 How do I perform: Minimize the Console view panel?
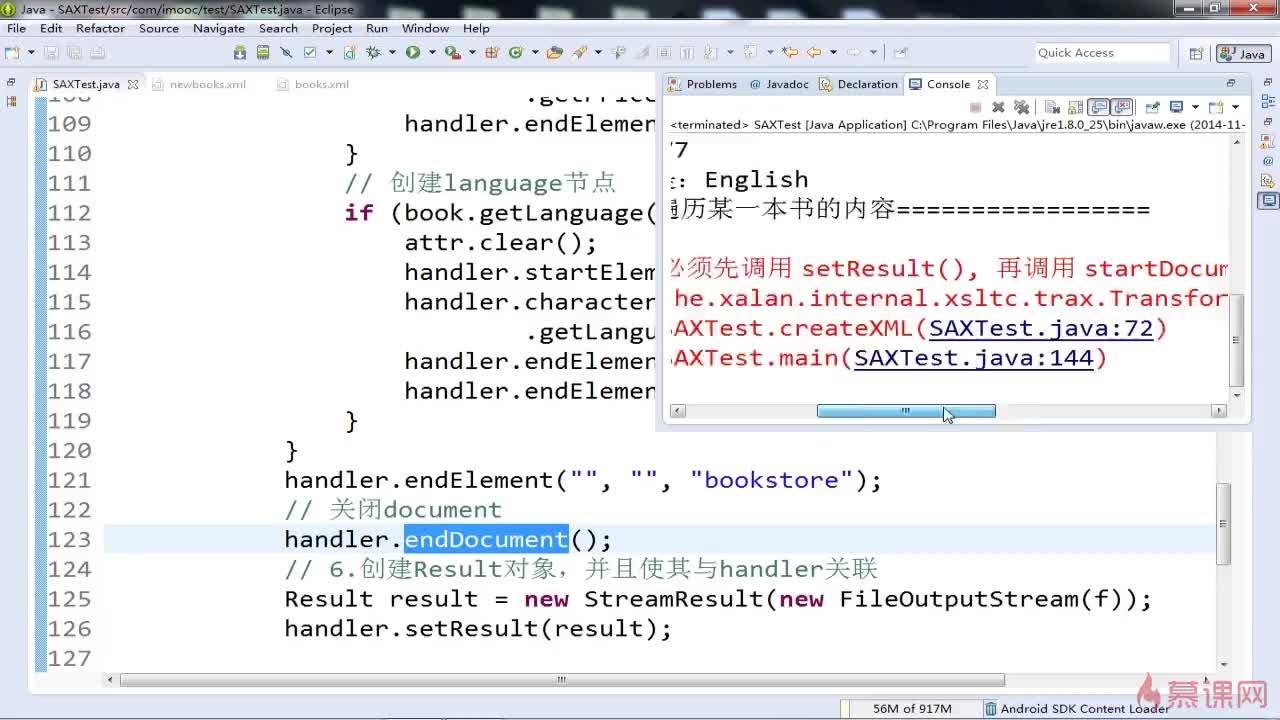tap(1231, 84)
